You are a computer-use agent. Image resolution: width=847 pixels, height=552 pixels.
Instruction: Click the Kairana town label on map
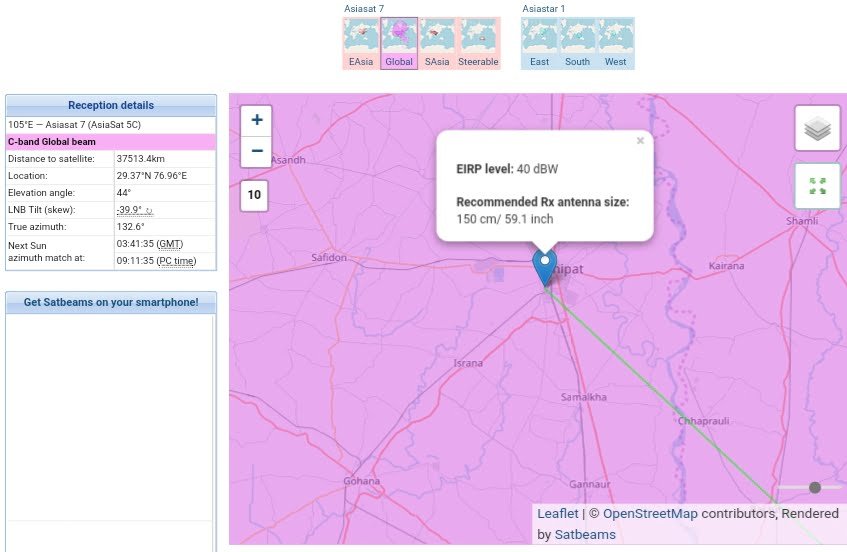pyautogui.click(x=726, y=266)
